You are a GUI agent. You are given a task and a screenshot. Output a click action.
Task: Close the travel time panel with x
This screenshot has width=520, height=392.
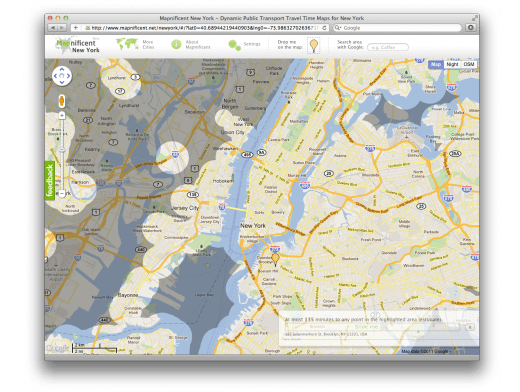[x=470, y=327]
